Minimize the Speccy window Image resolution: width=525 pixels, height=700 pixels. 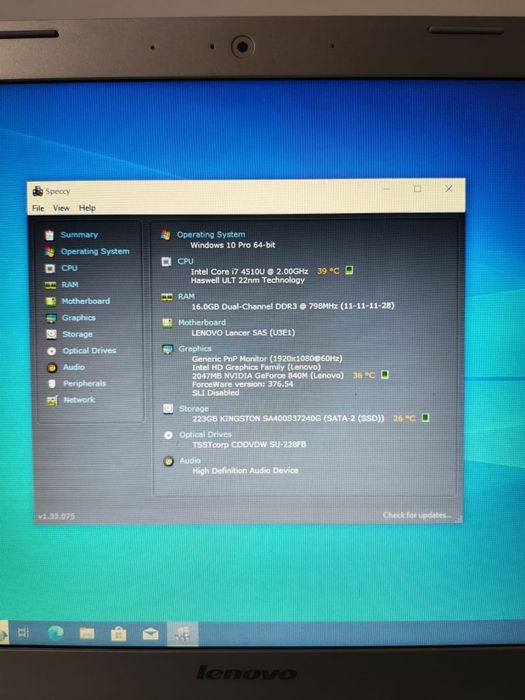[x=387, y=189]
